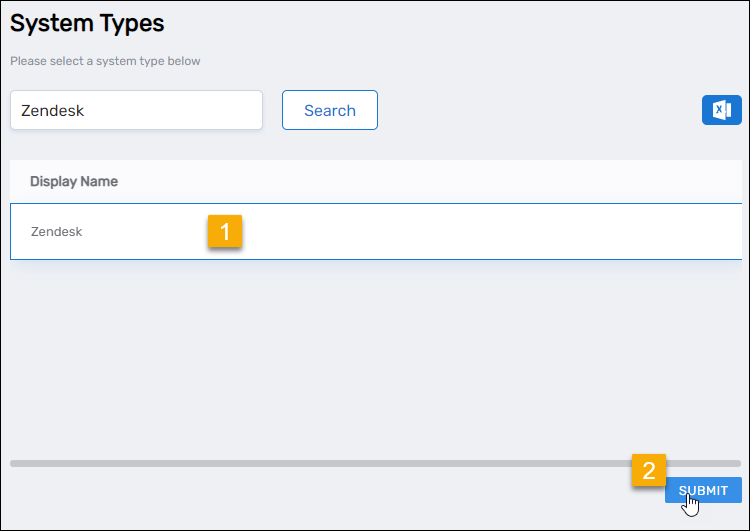Click the orange step 2 callout marker
750x531 pixels.
coord(649,470)
